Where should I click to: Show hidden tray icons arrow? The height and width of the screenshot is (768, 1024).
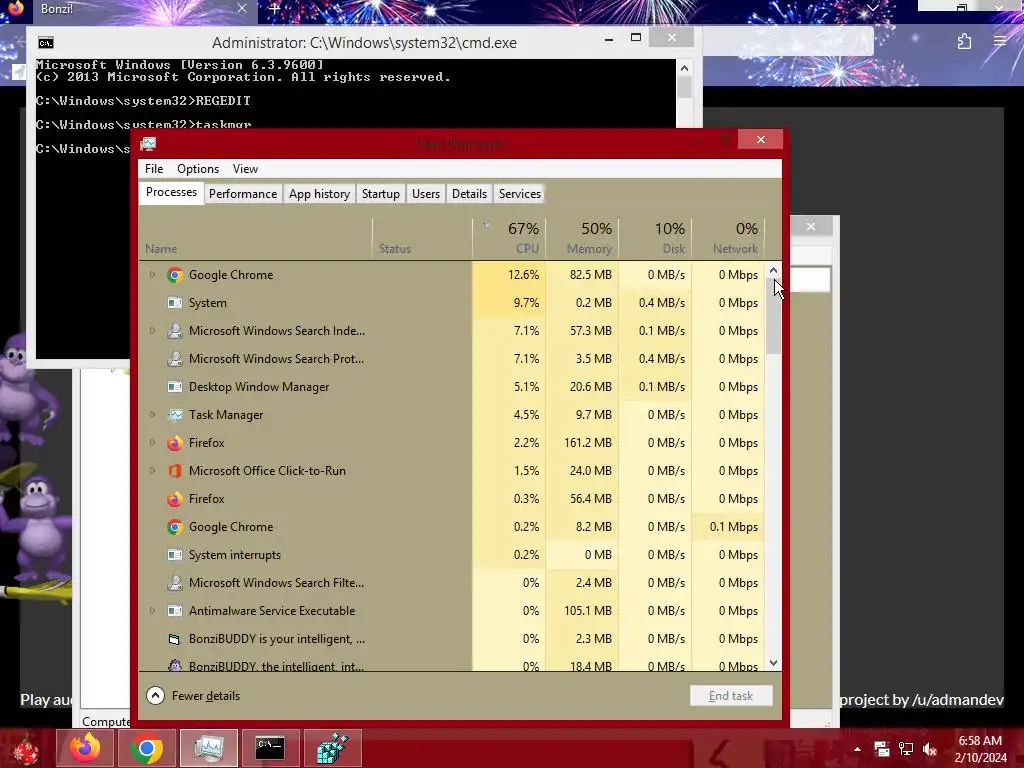857,749
